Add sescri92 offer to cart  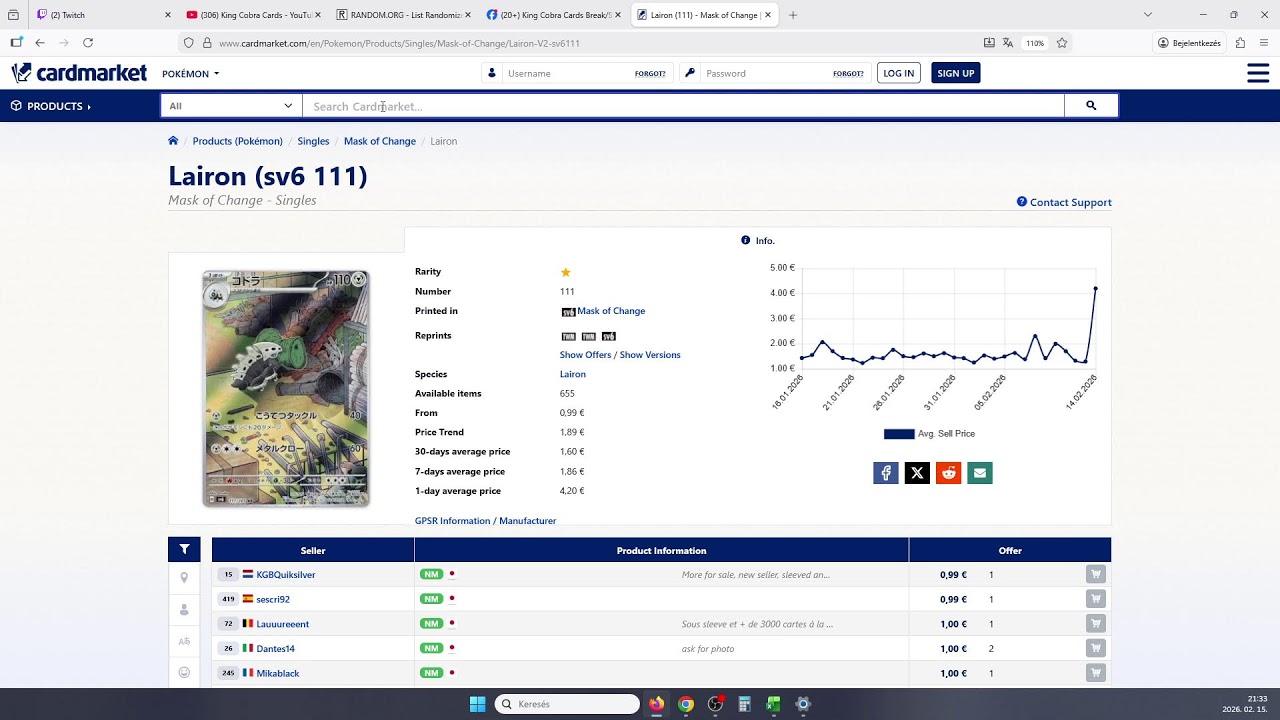(1096, 599)
